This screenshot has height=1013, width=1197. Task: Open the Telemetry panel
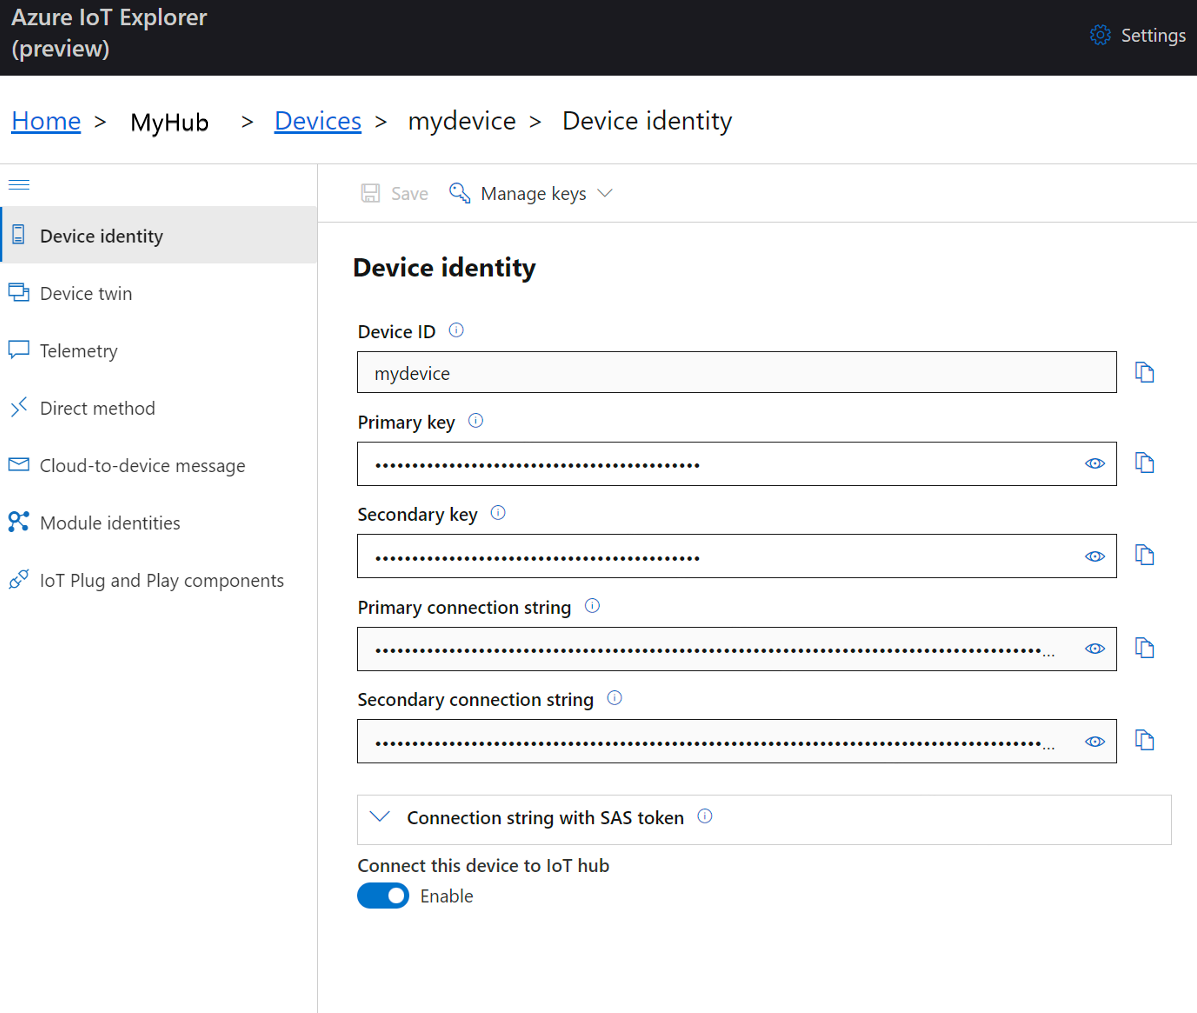pyautogui.click(x=78, y=350)
